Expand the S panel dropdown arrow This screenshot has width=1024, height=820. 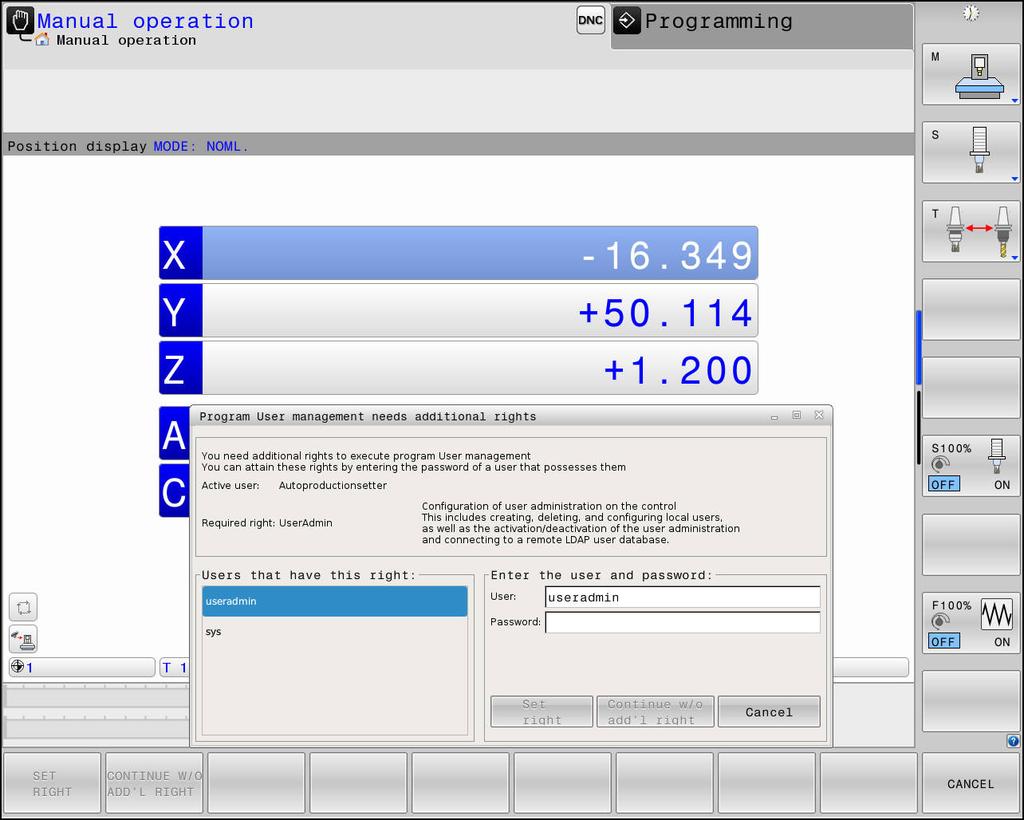pos(1014,179)
